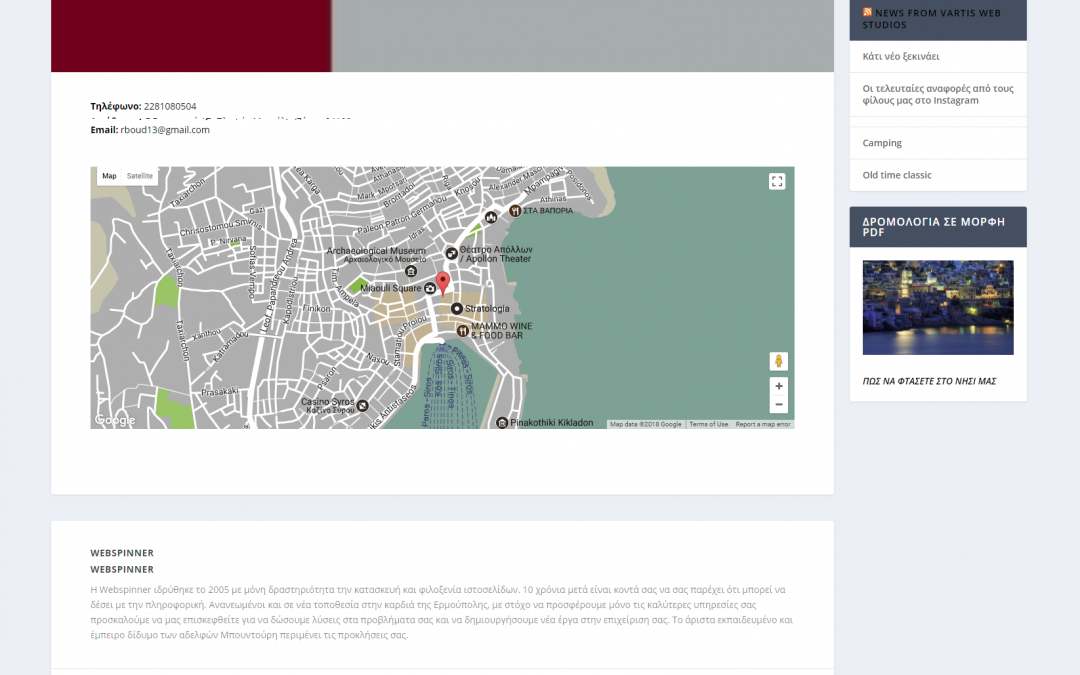Screen dimensions: 1080x675
Task: Click the red location pin marker
Action: pyautogui.click(x=443, y=283)
